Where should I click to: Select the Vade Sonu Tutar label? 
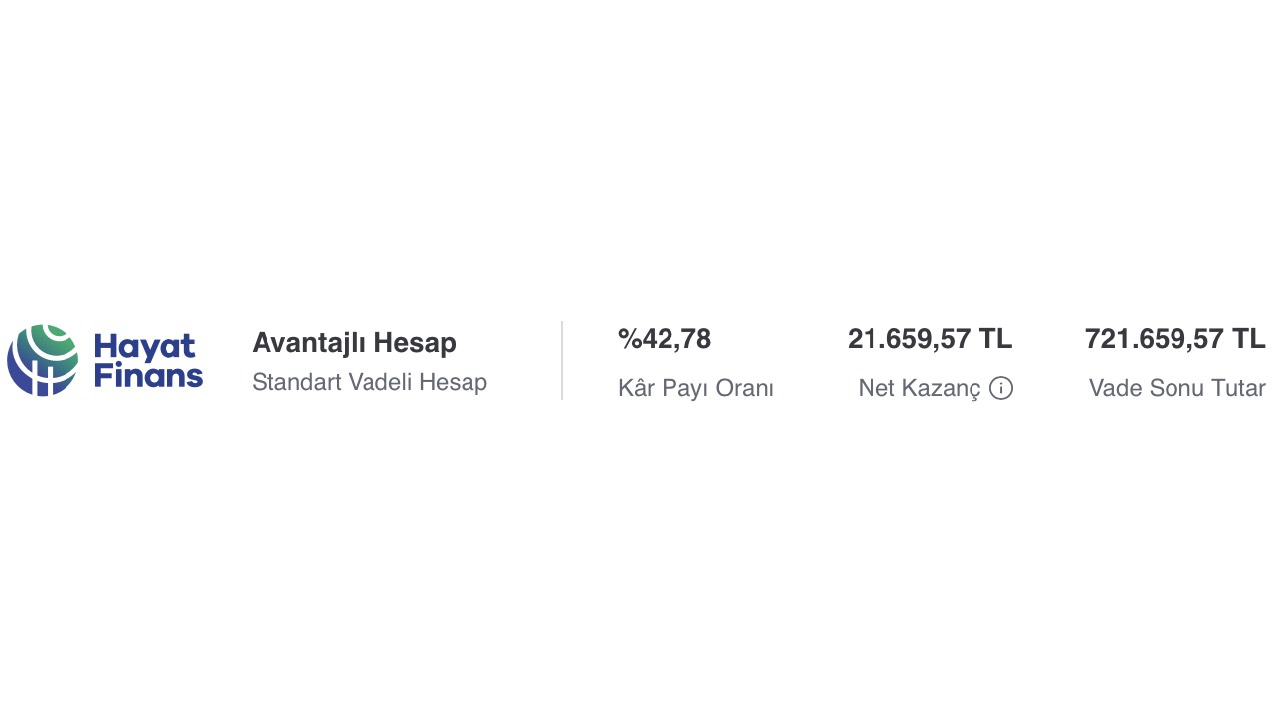pos(1177,388)
